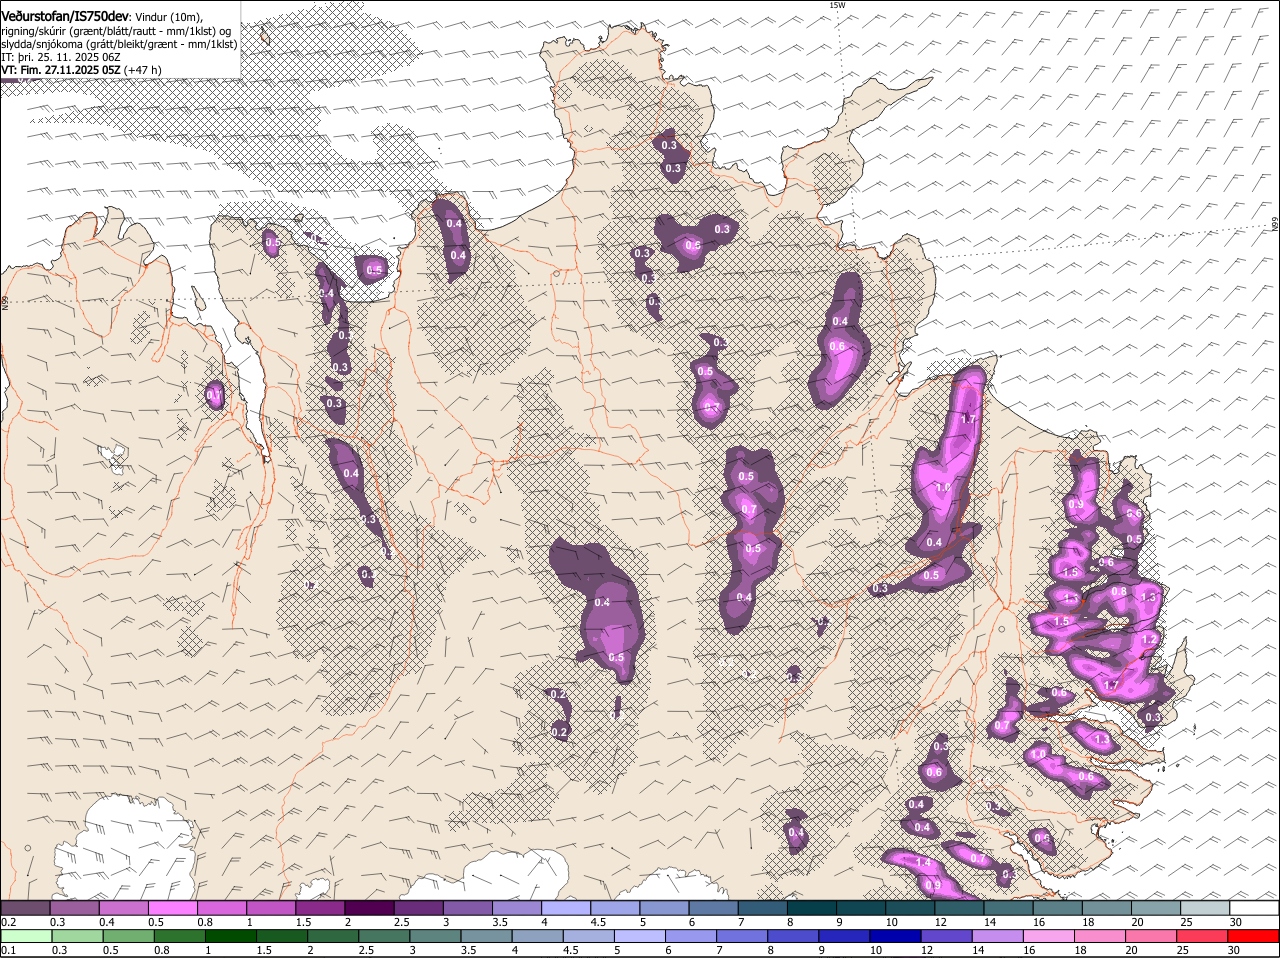Click the '0.4' label in upper legend row
1280x958 pixels.
[x=107, y=922]
